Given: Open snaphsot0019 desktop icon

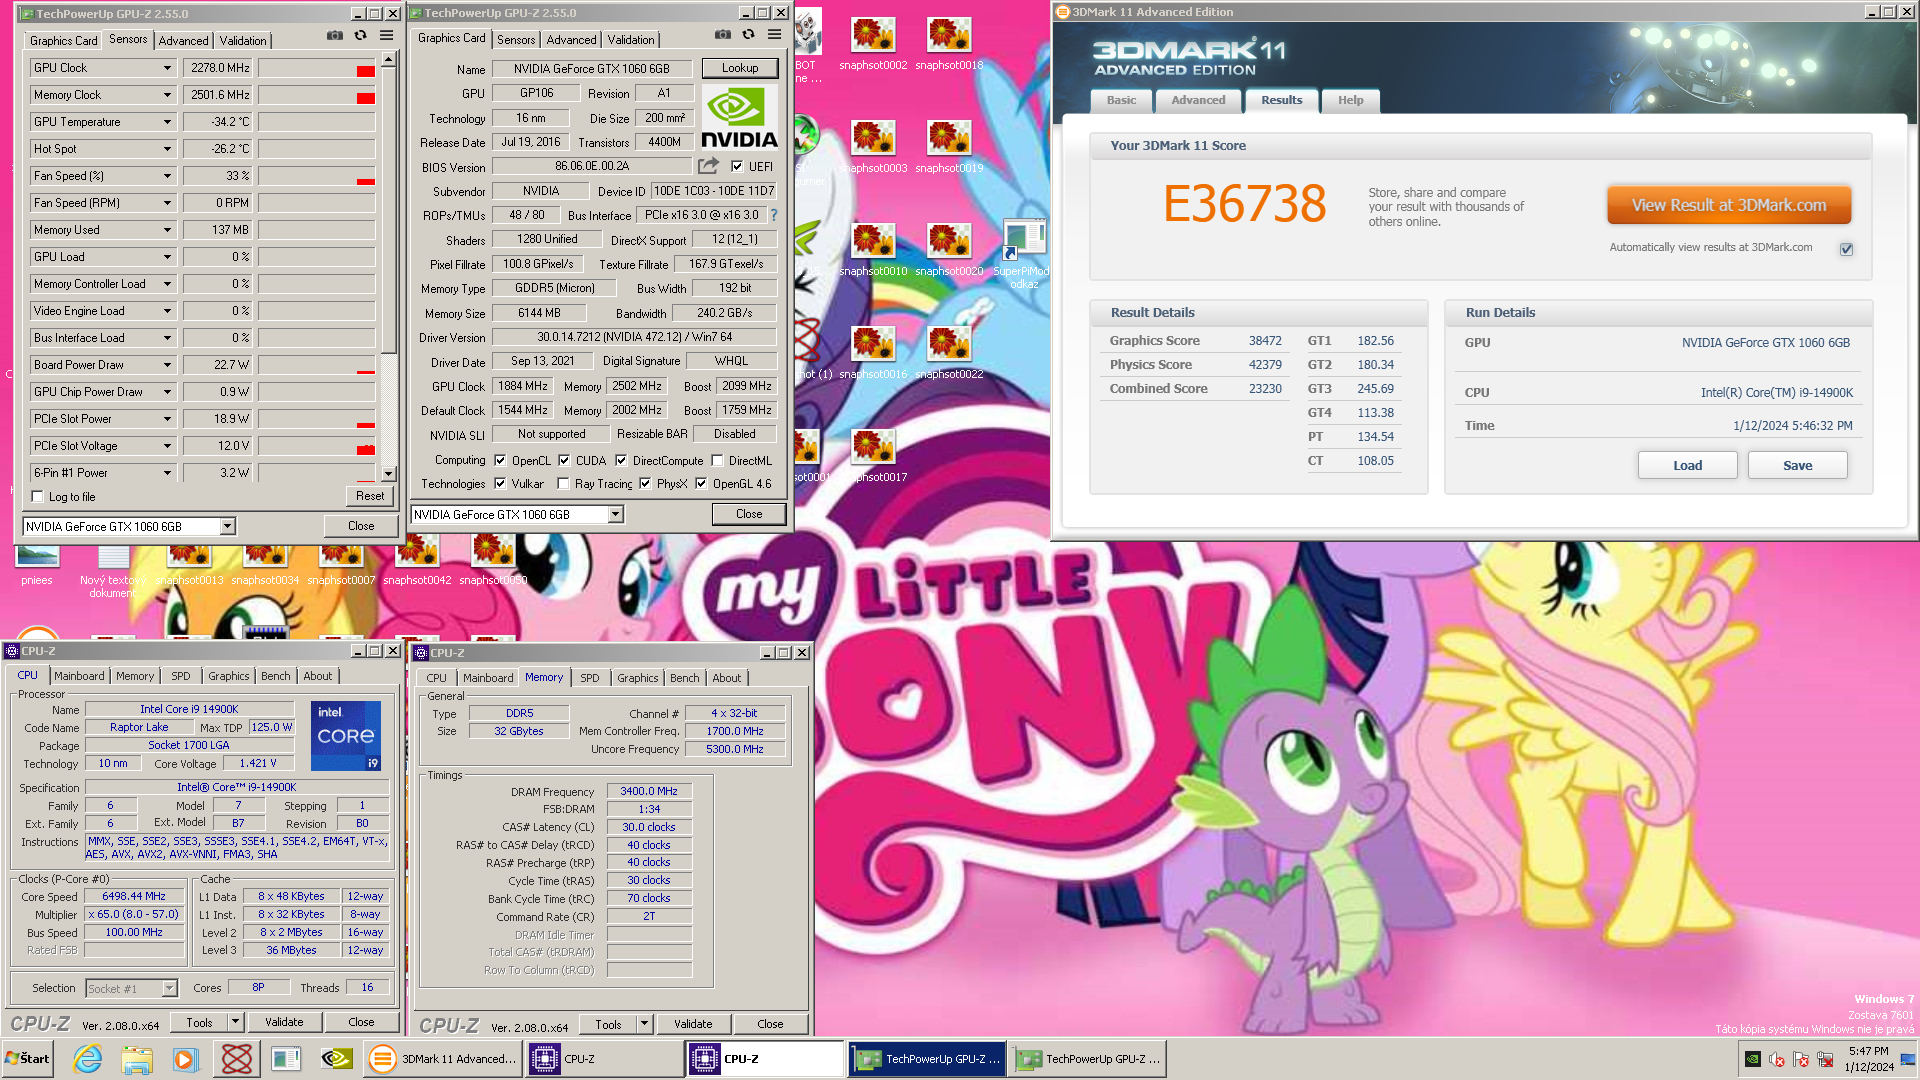Looking at the screenshot, I should (x=949, y=148).
